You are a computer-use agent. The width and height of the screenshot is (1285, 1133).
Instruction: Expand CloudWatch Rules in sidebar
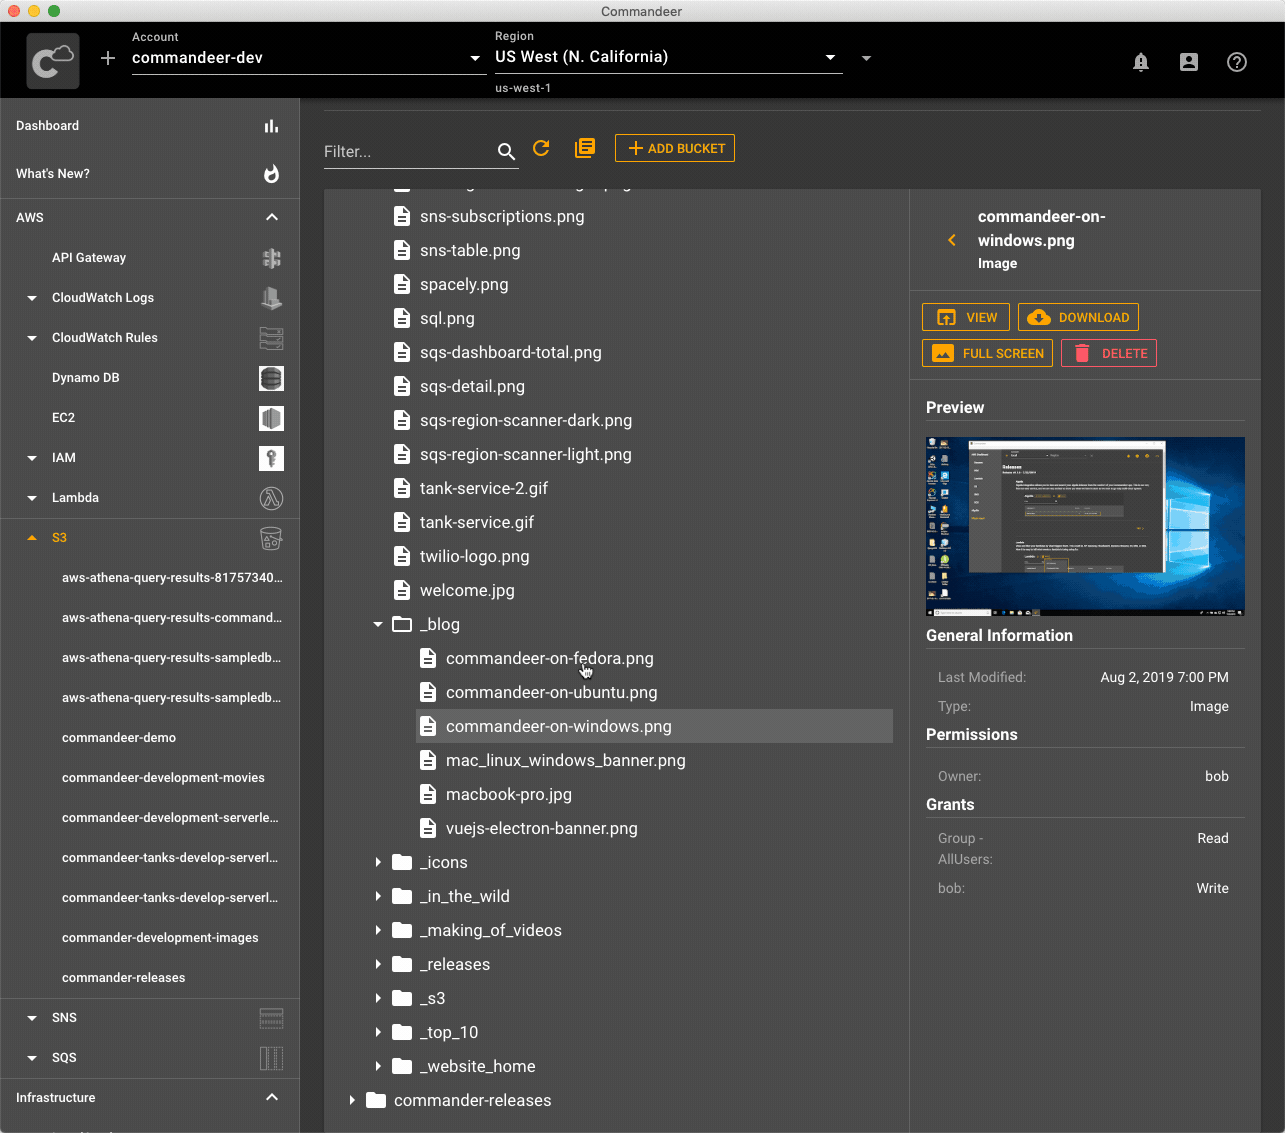coord(32,338)
